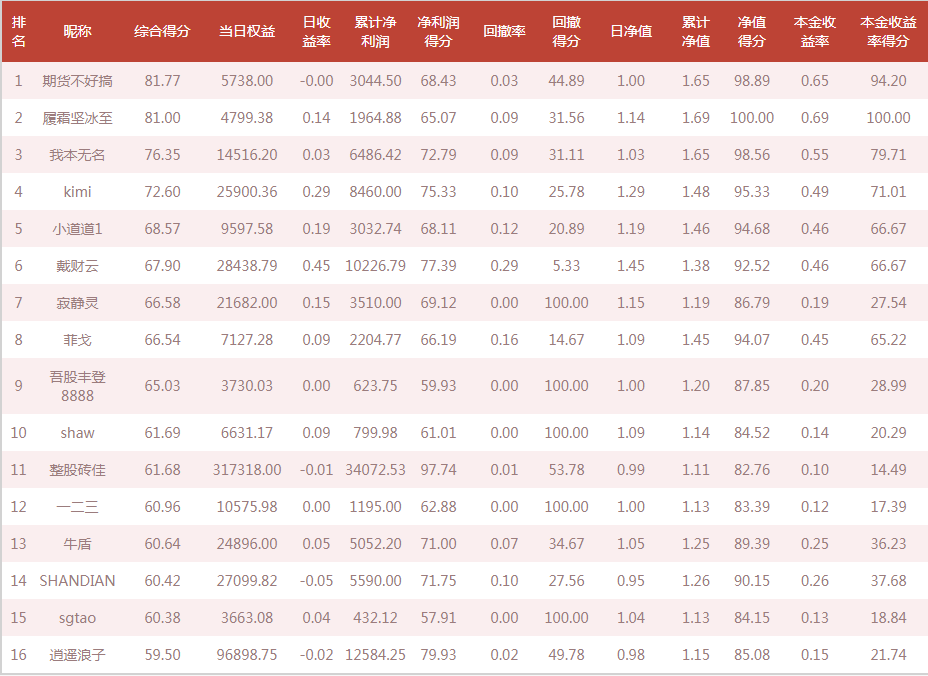
Task: Click net value score 86.79
Action: [752, 303]
